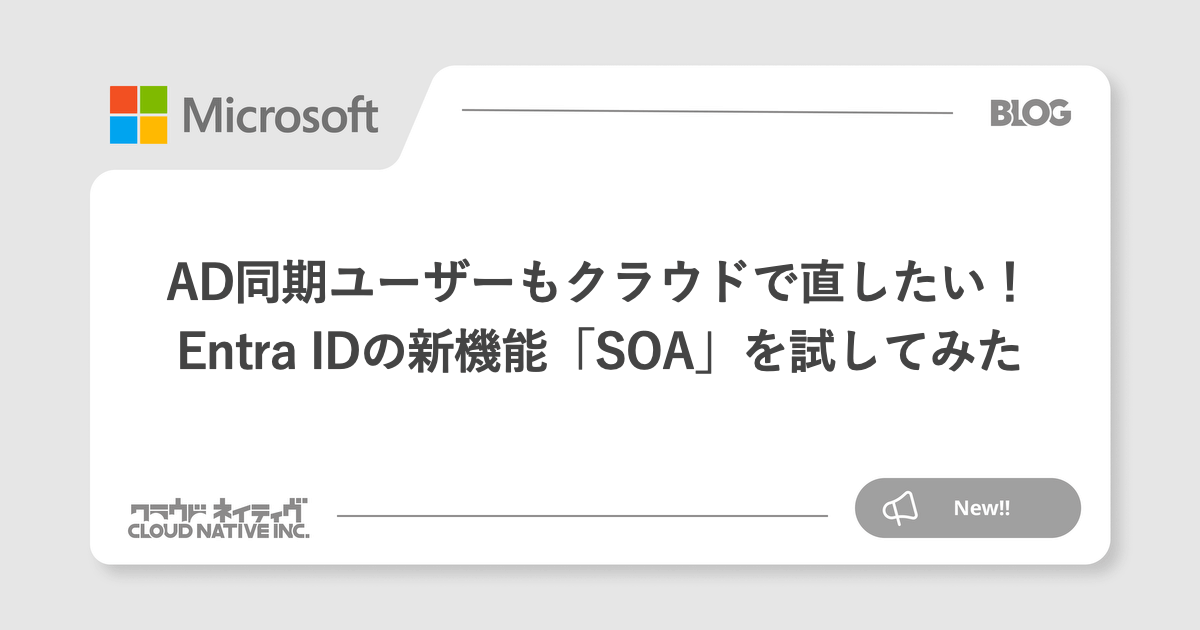Click the red square in the Microsoft logo

(123, 100)
